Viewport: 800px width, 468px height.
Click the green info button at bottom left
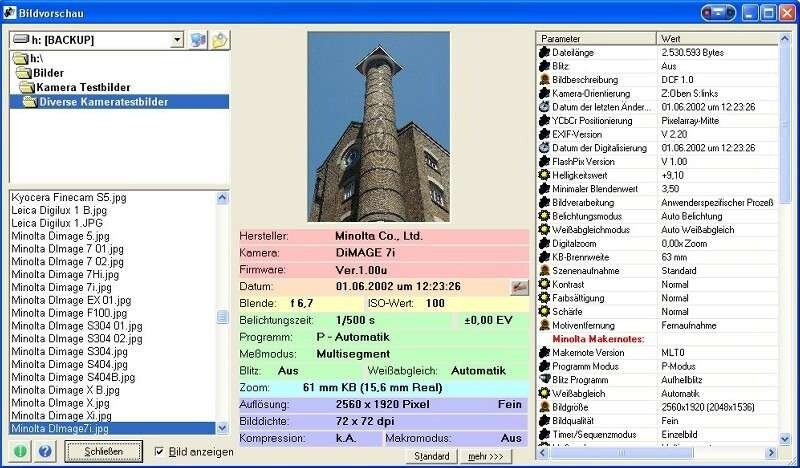tap(19, 451)
